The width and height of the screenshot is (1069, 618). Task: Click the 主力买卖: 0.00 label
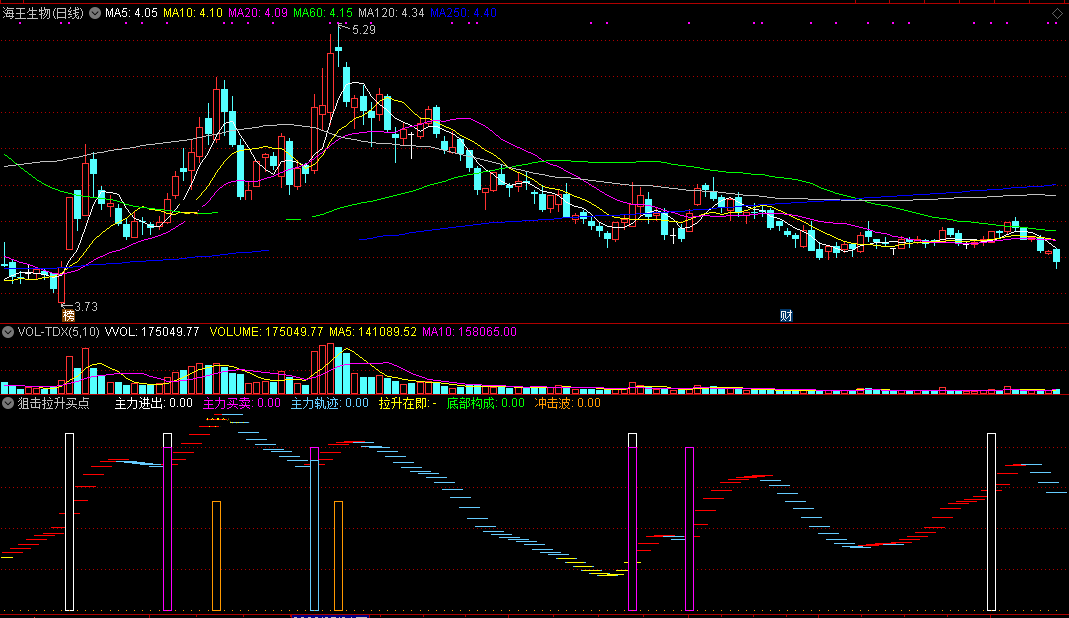pyautogui.click(x=242, y=403)
